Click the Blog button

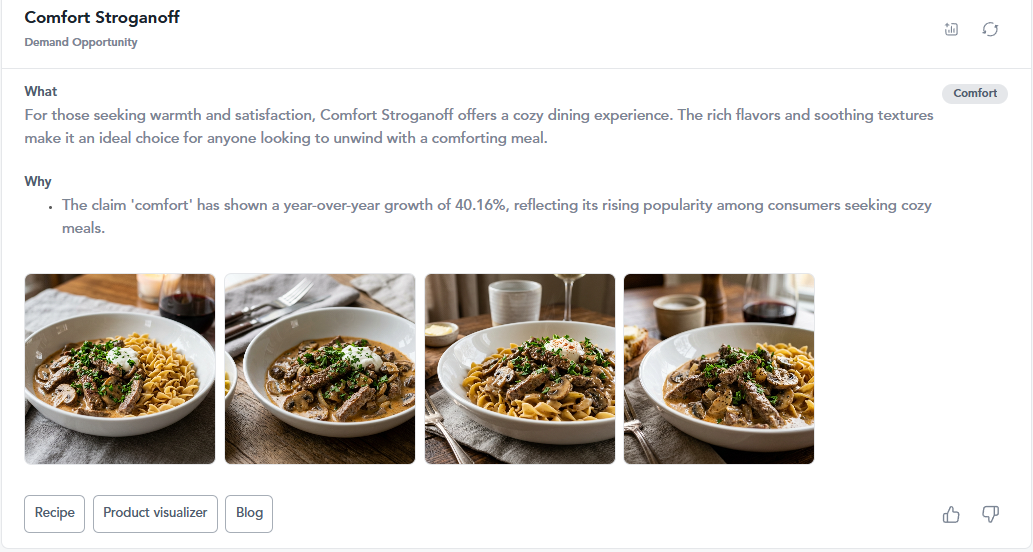coord(249,513)
